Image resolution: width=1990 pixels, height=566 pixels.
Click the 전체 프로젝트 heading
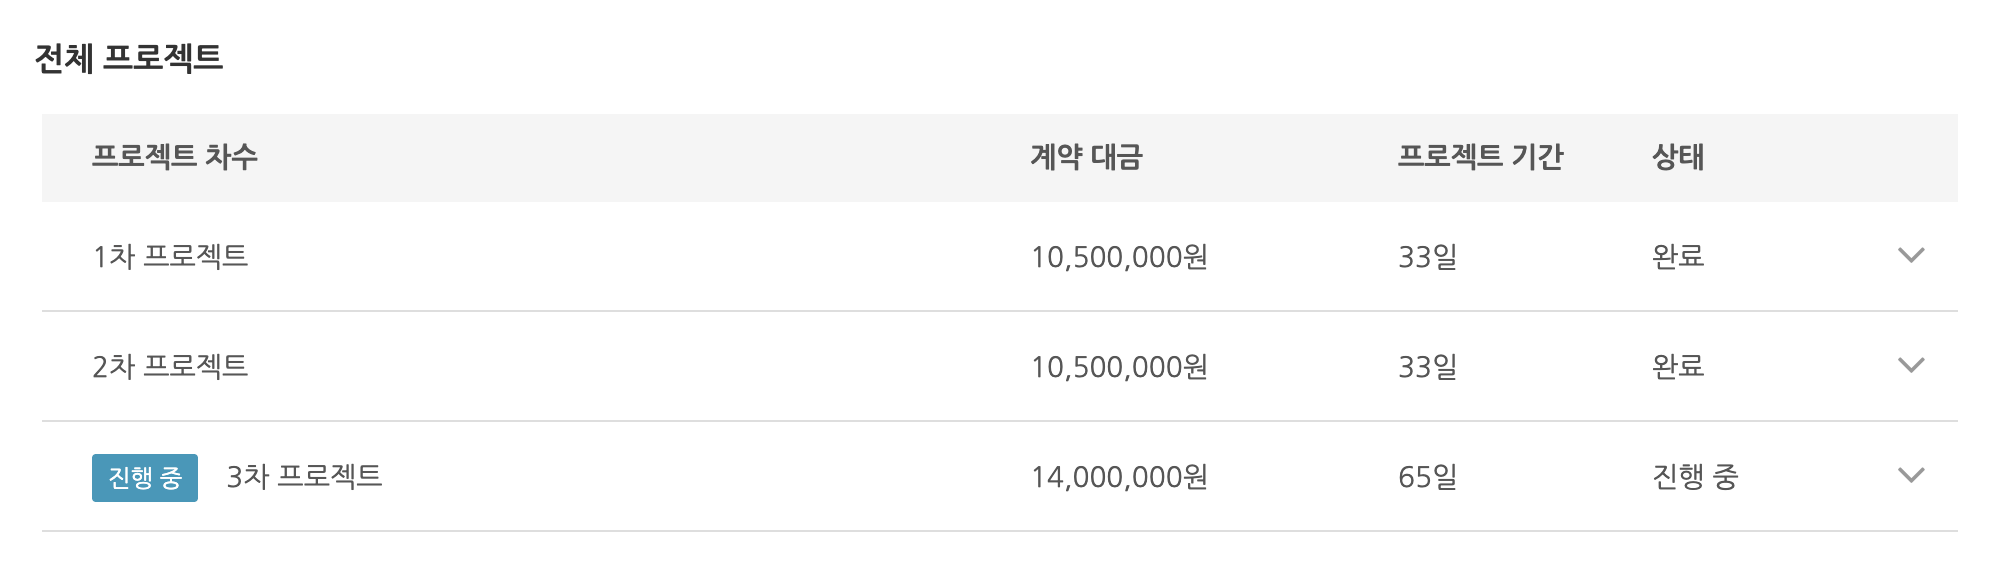(x=129, y=58)
